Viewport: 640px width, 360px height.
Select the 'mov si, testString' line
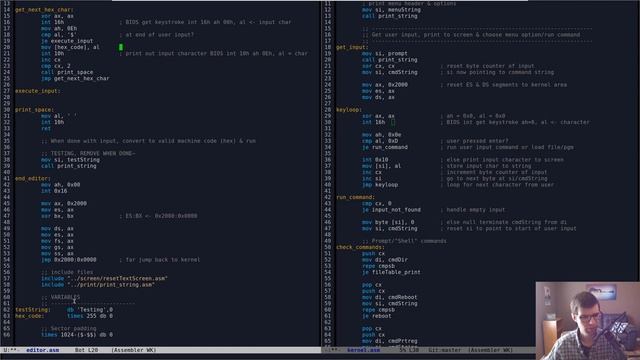(70, 160)
